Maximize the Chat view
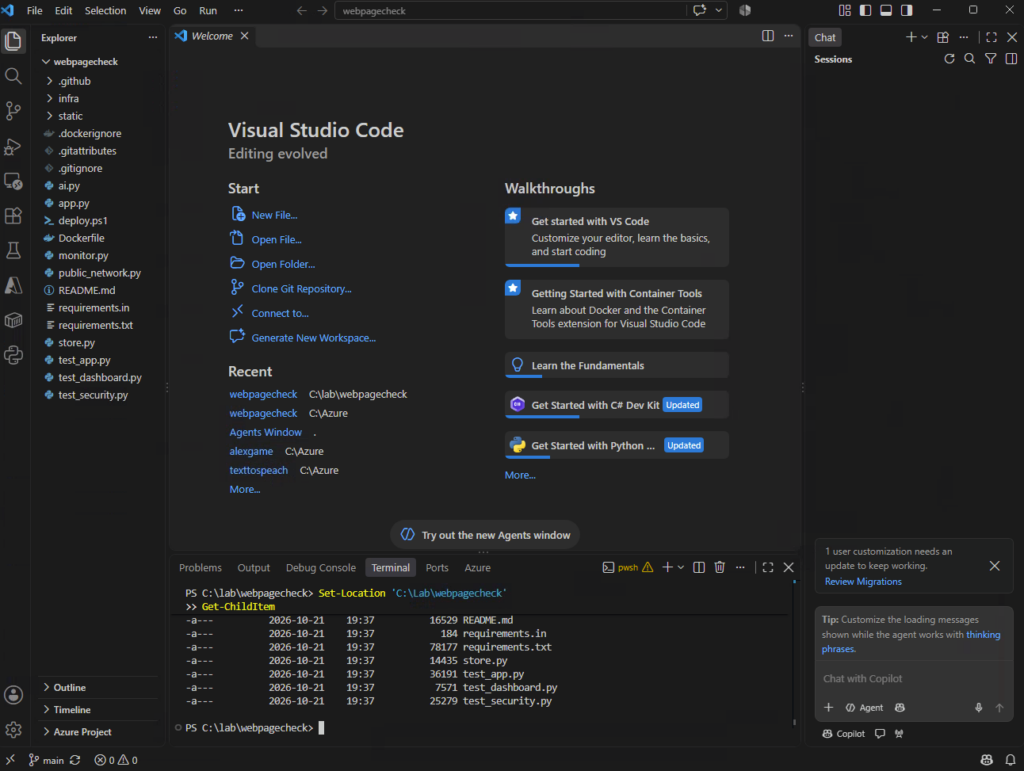1024x771 pixels. click(991, 37)
